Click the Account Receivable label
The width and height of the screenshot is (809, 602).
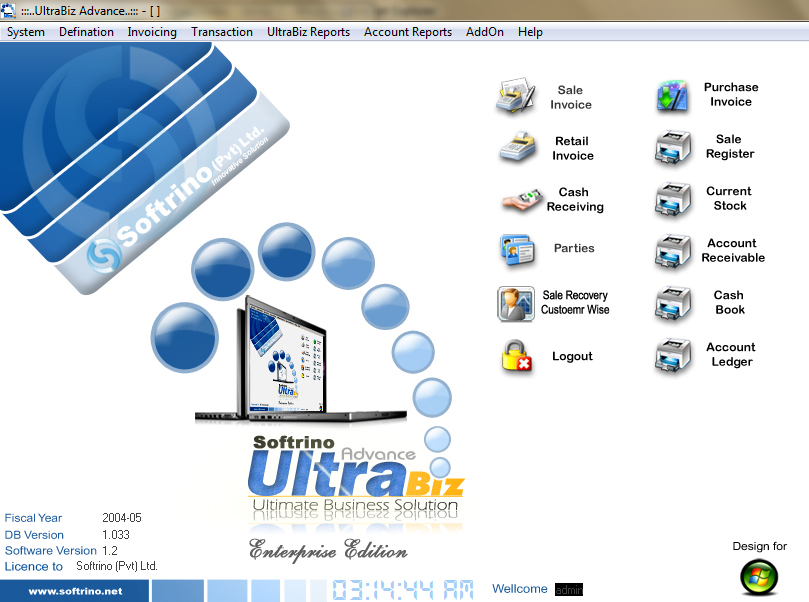click(733, 251)
